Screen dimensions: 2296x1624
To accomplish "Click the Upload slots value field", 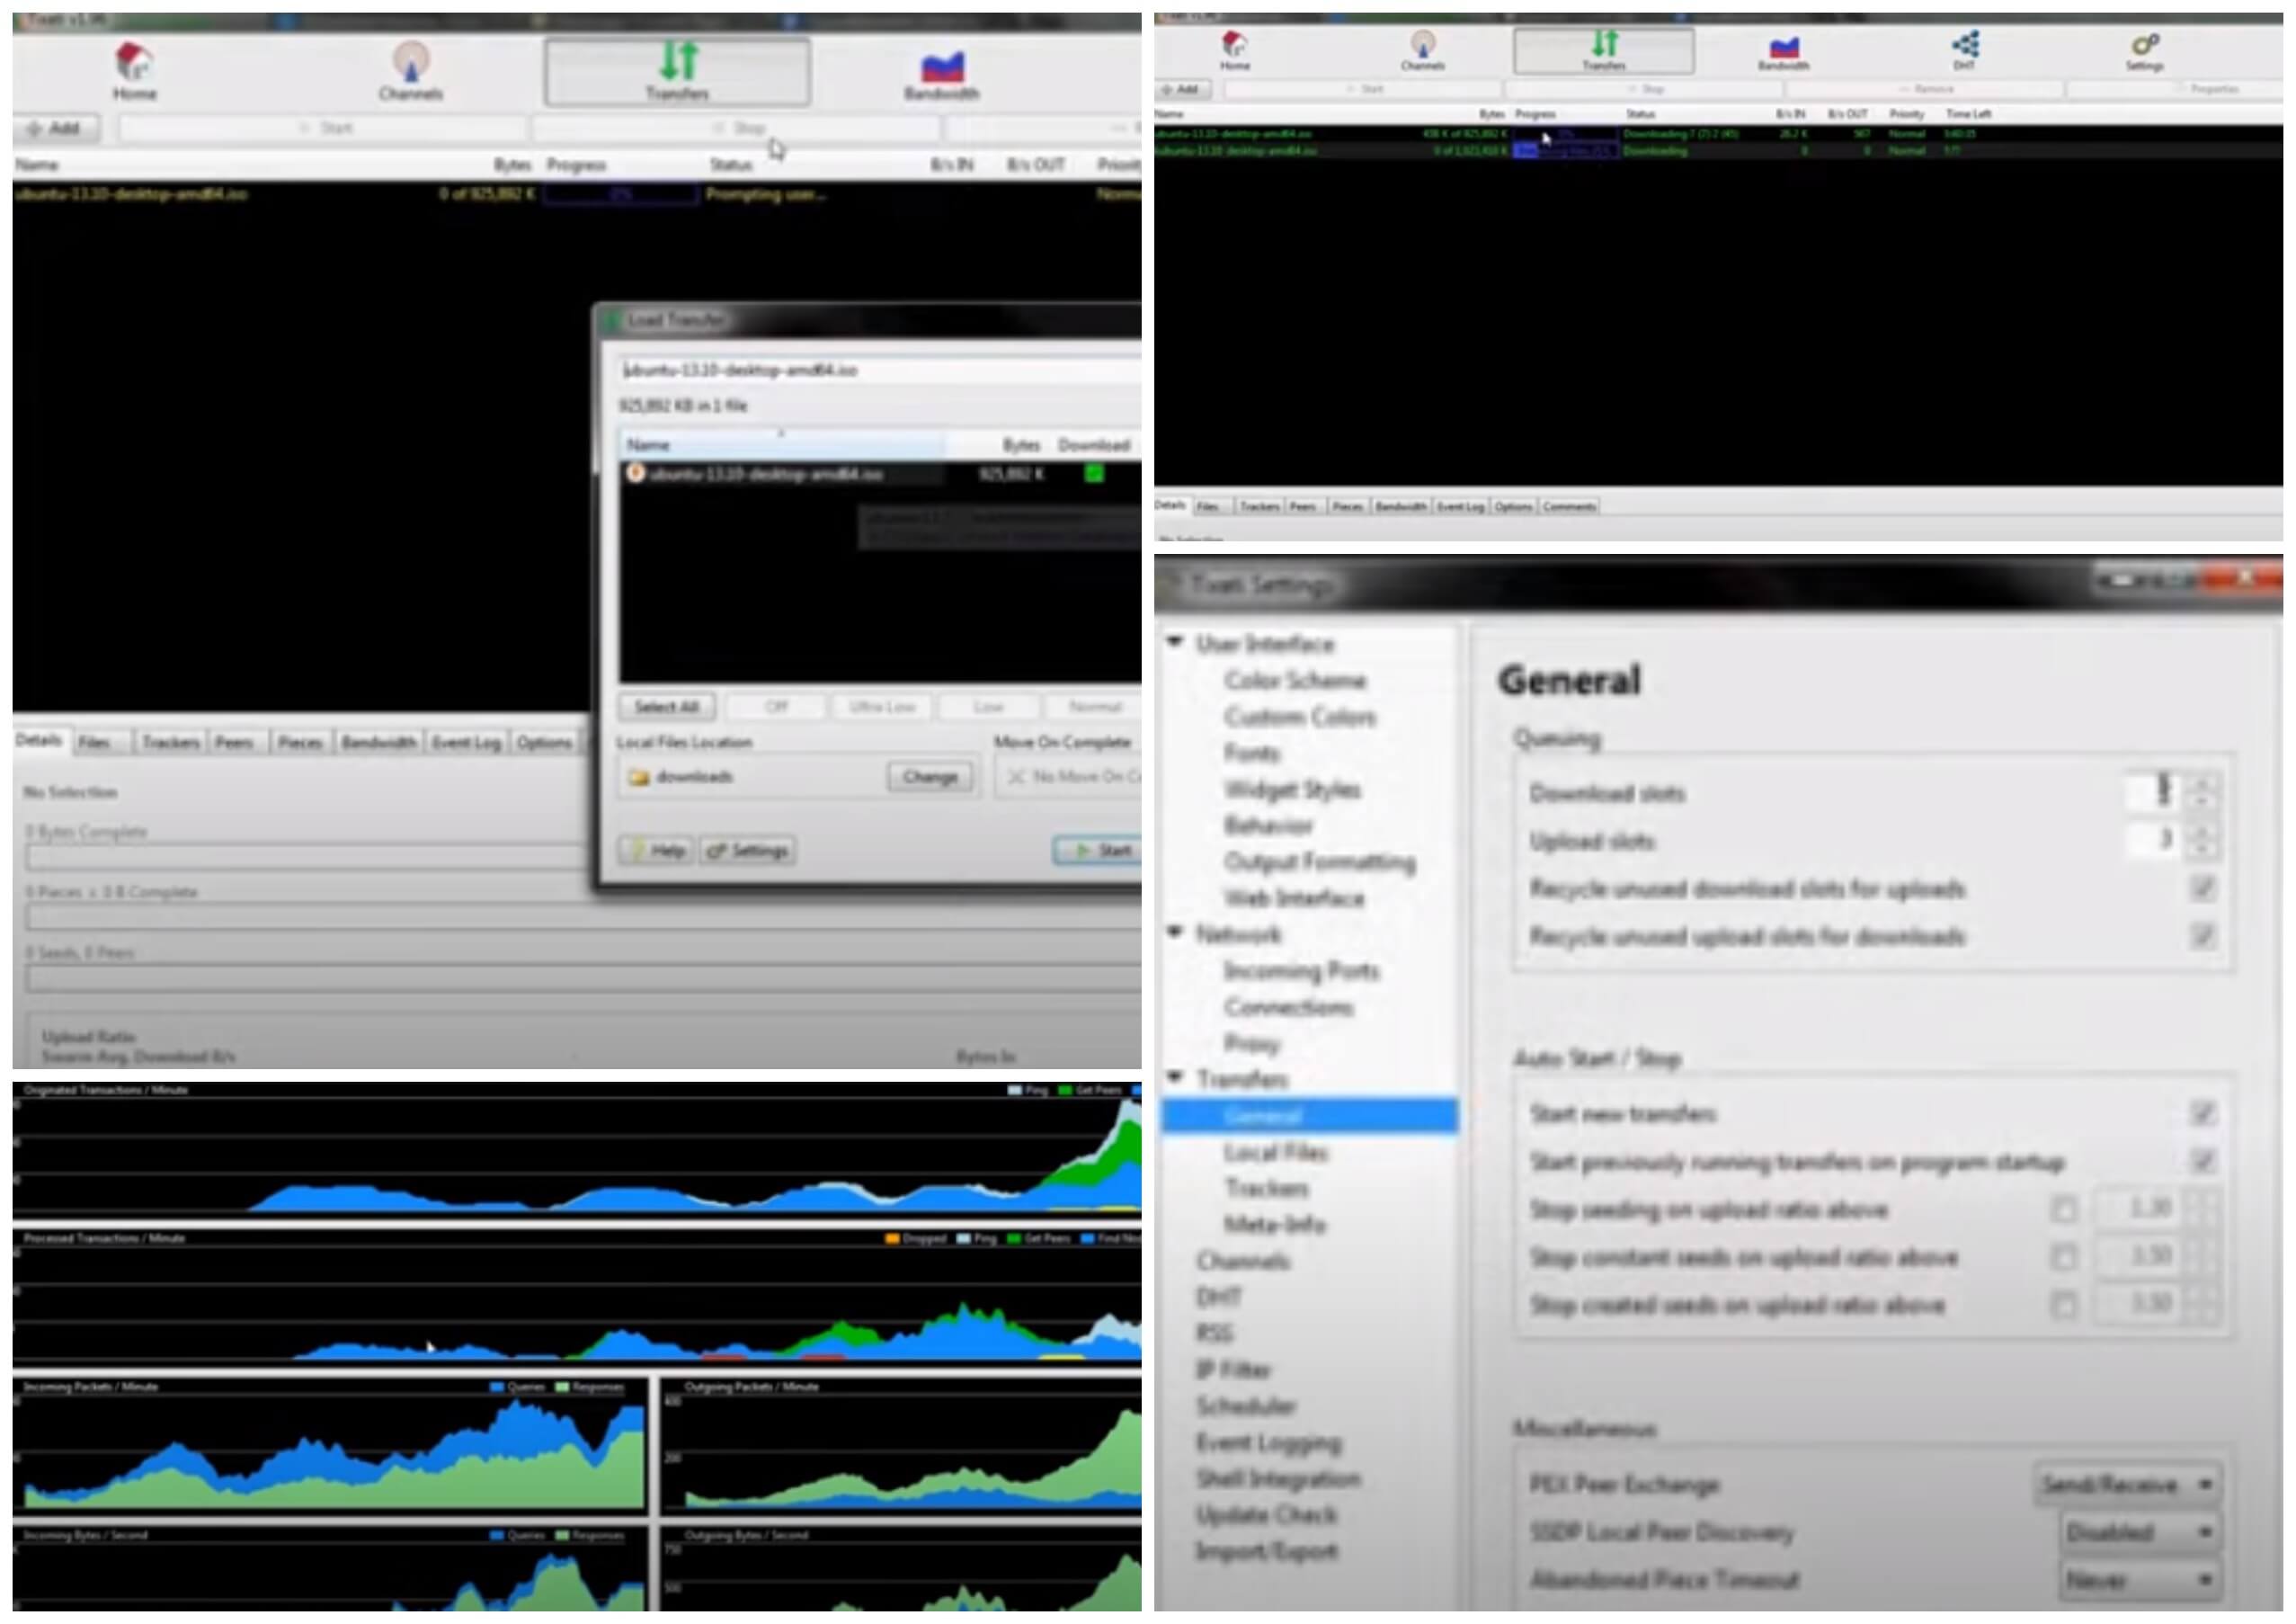I will click(2152, 840).
